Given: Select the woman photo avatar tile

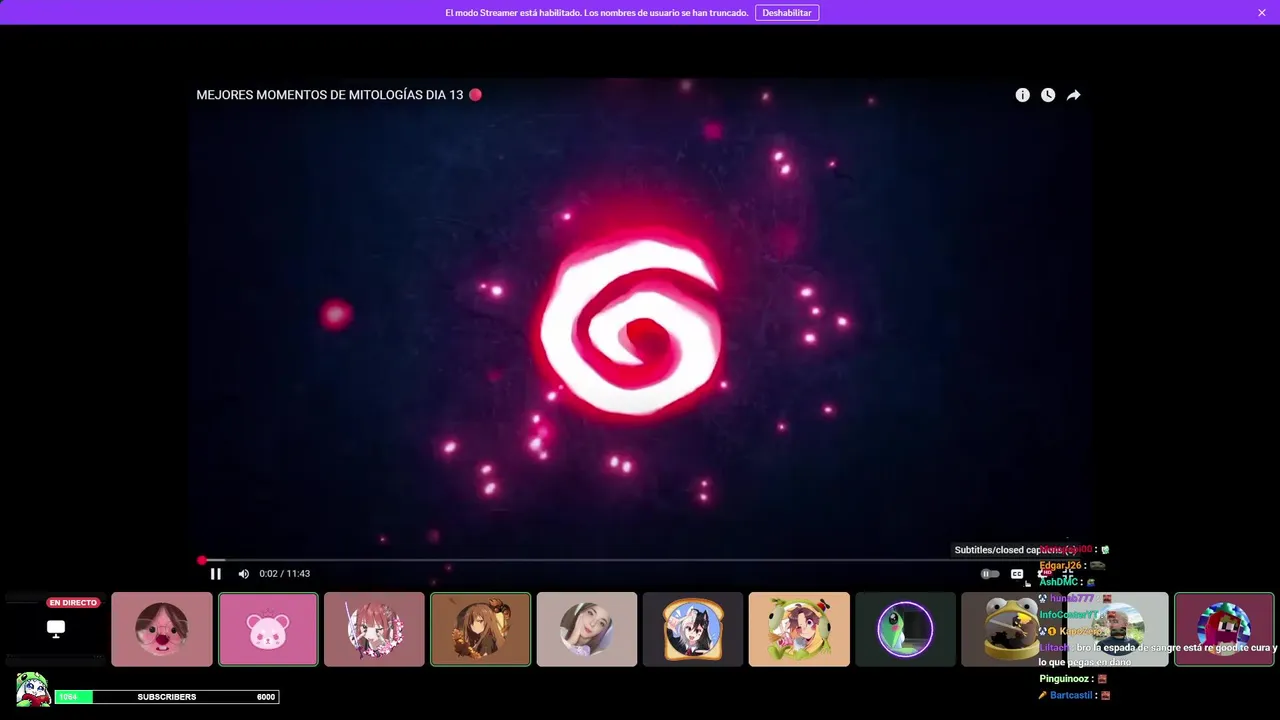Looking at the screenshot, I should pyautogui.click(x=587, y=629).
